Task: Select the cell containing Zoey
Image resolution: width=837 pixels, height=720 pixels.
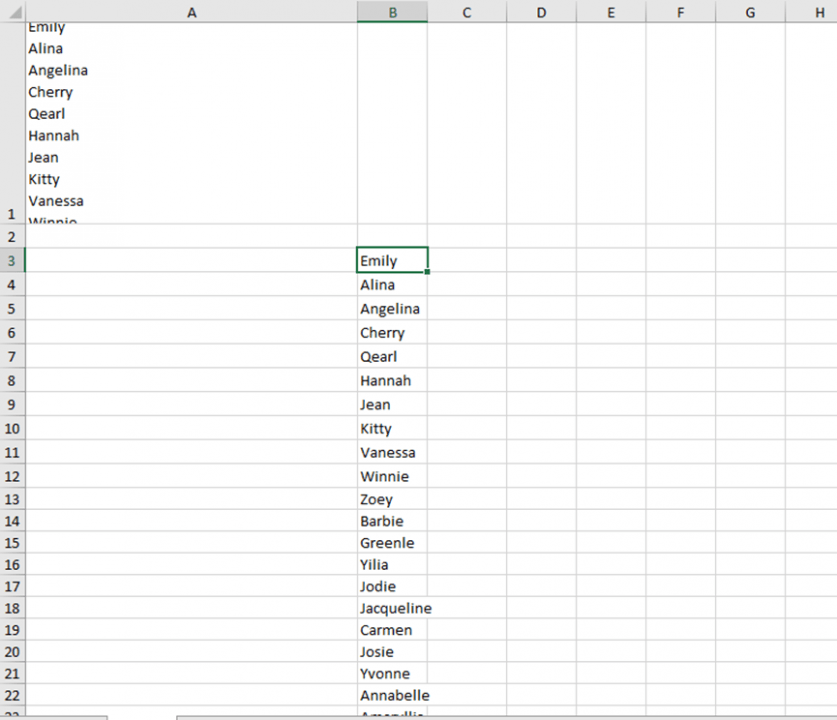Action: [x=391, y=499]
